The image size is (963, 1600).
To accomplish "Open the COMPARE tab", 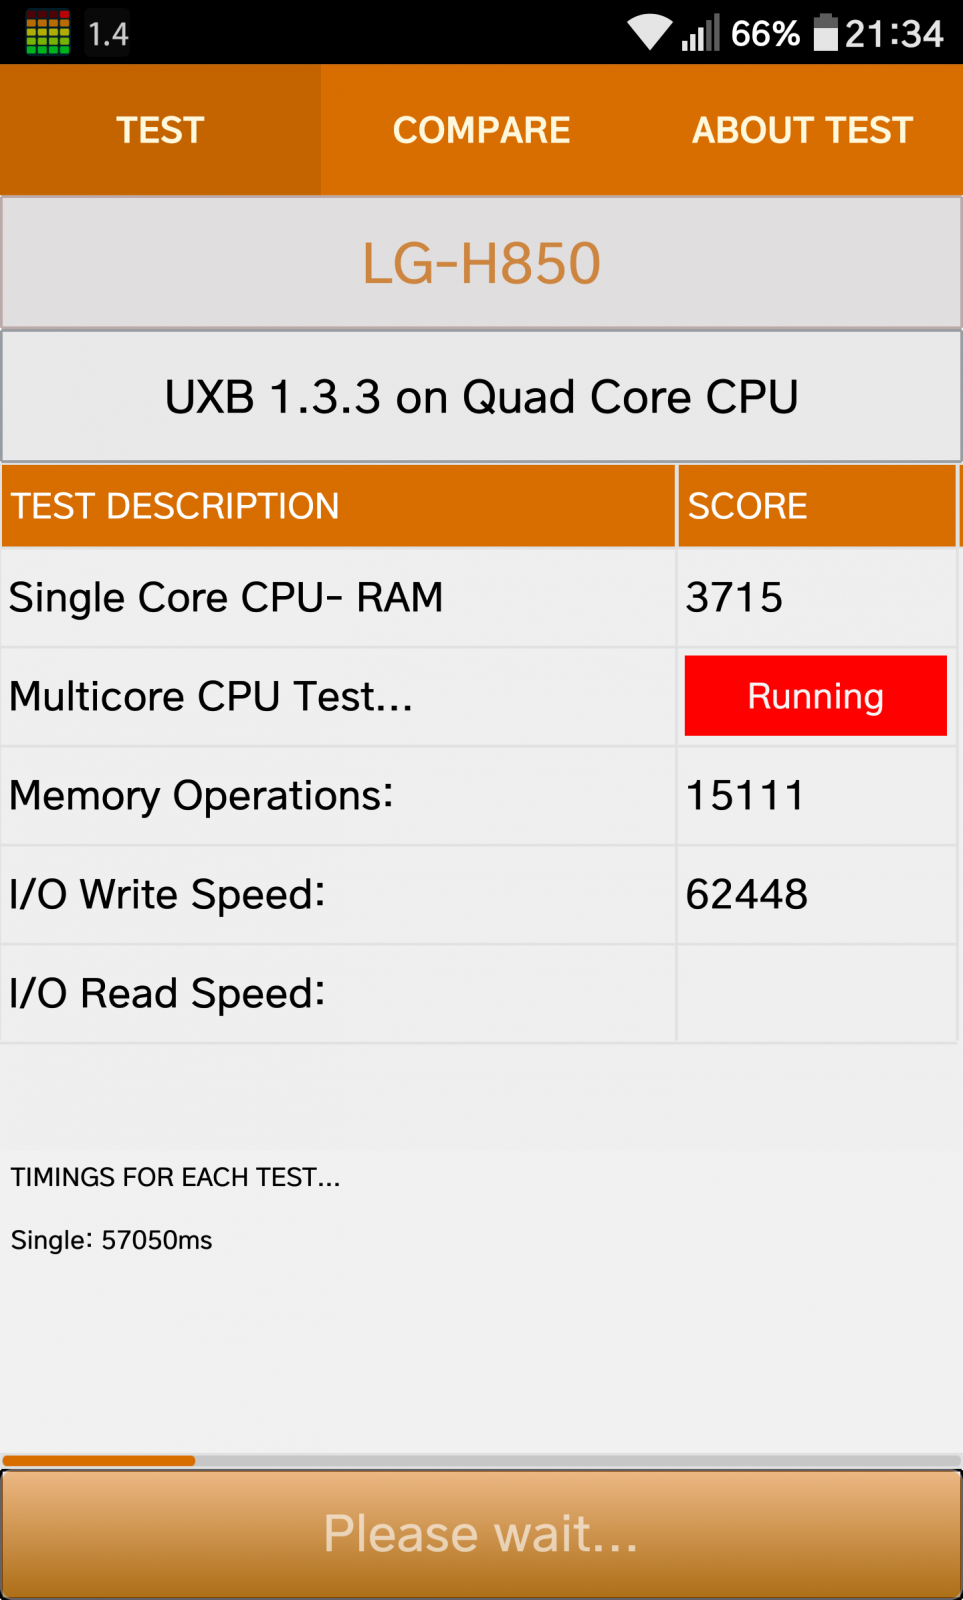I will (481, 130).
